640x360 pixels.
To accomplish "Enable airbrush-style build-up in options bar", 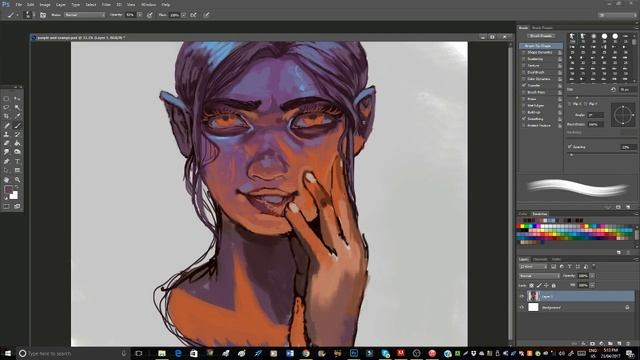I will coord(193,15).
